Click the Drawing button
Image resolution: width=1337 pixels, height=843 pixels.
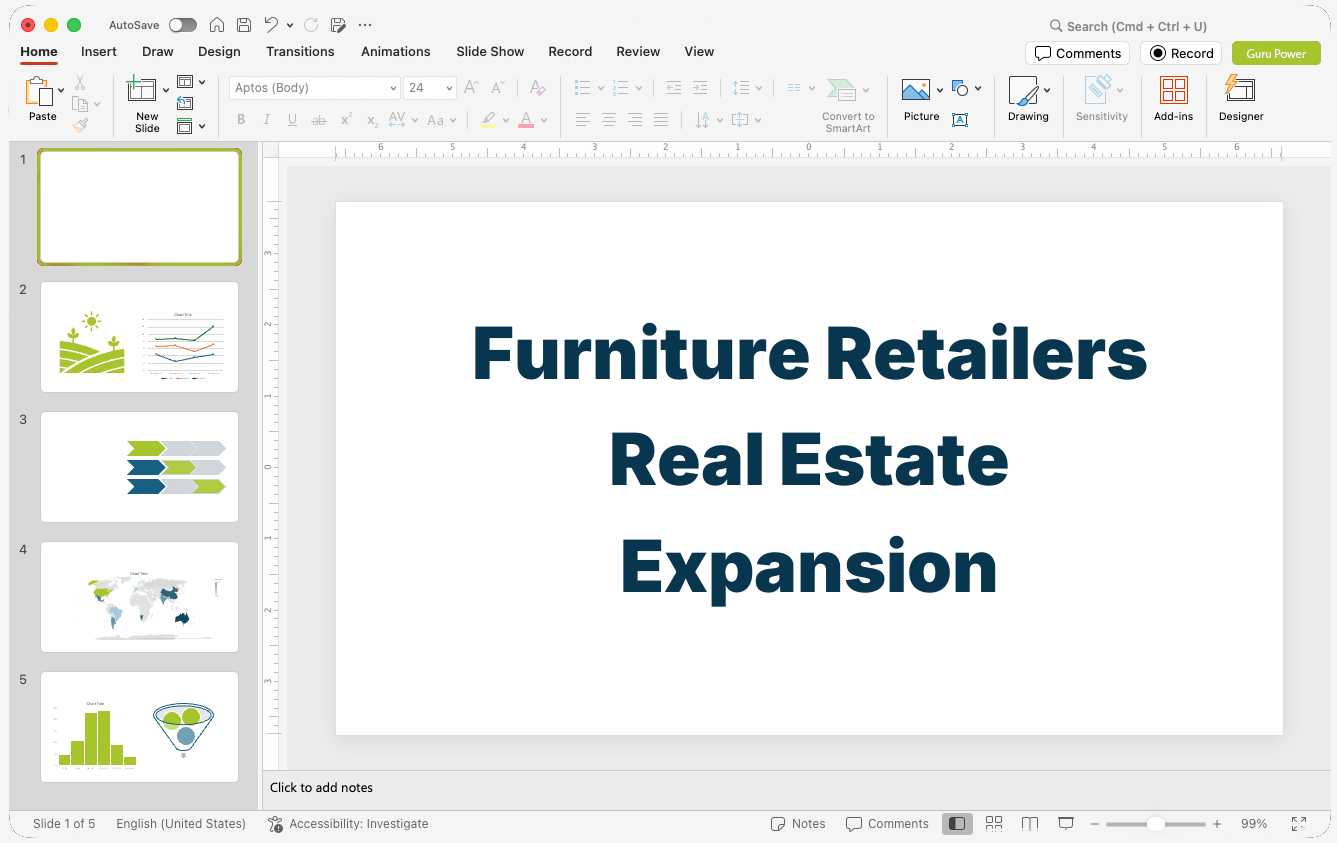(1028, 100)
